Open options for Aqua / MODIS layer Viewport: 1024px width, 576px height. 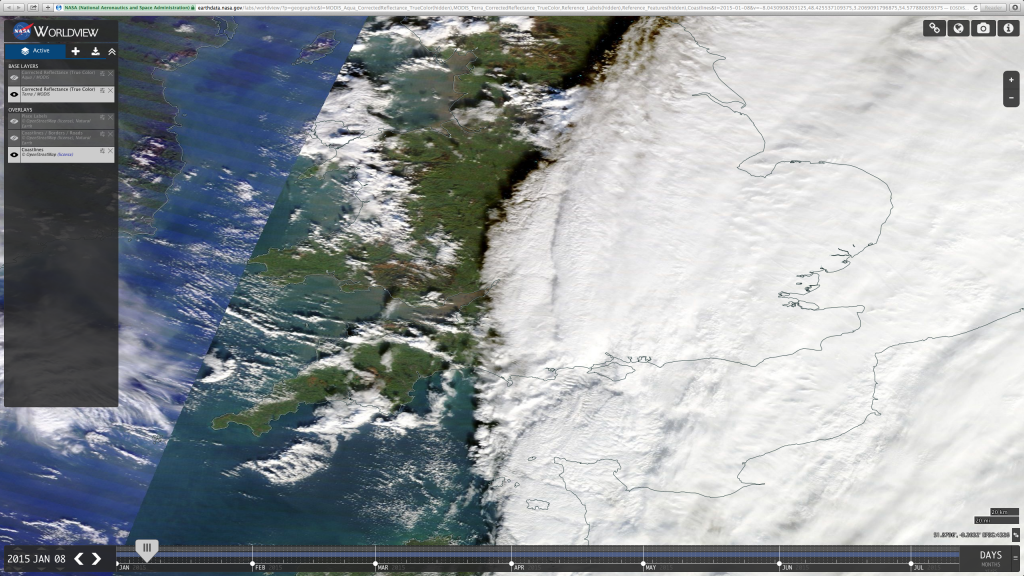[103, 74]
